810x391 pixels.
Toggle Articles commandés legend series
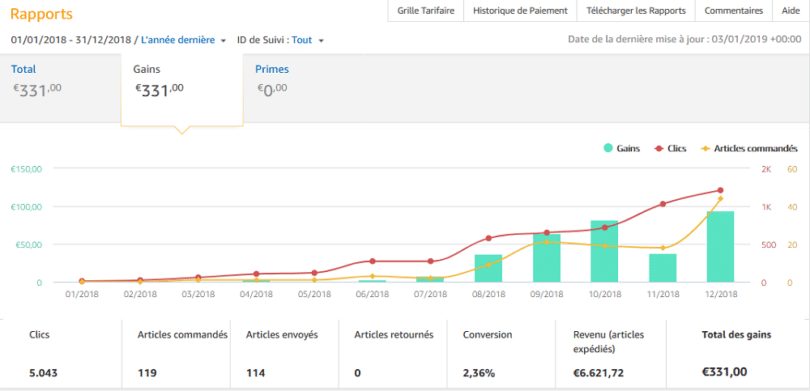tap(749, 148)
